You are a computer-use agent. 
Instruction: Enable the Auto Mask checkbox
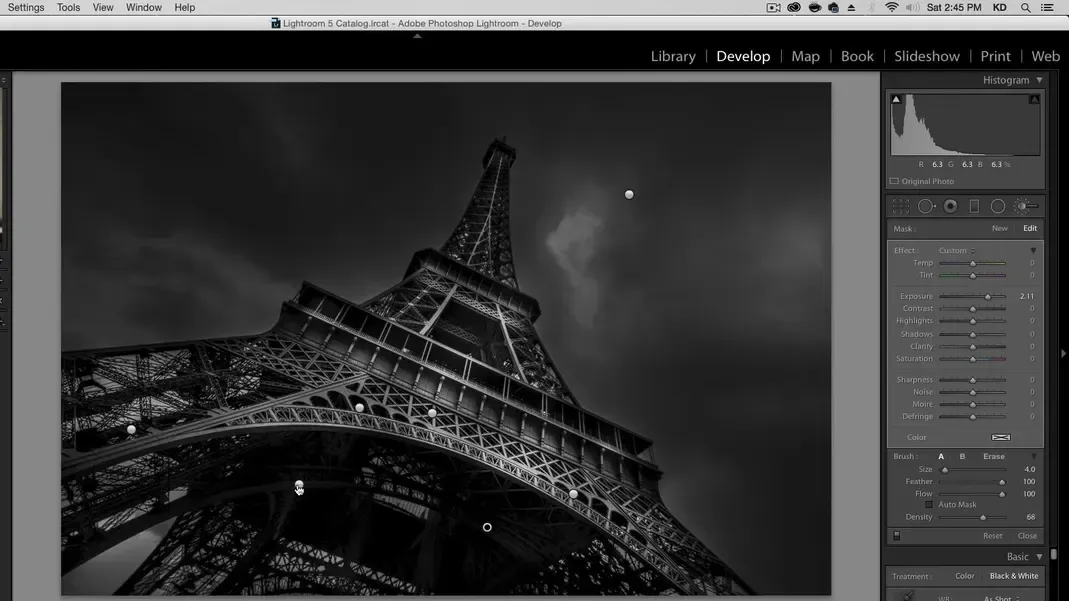click(x=929, y=505)
